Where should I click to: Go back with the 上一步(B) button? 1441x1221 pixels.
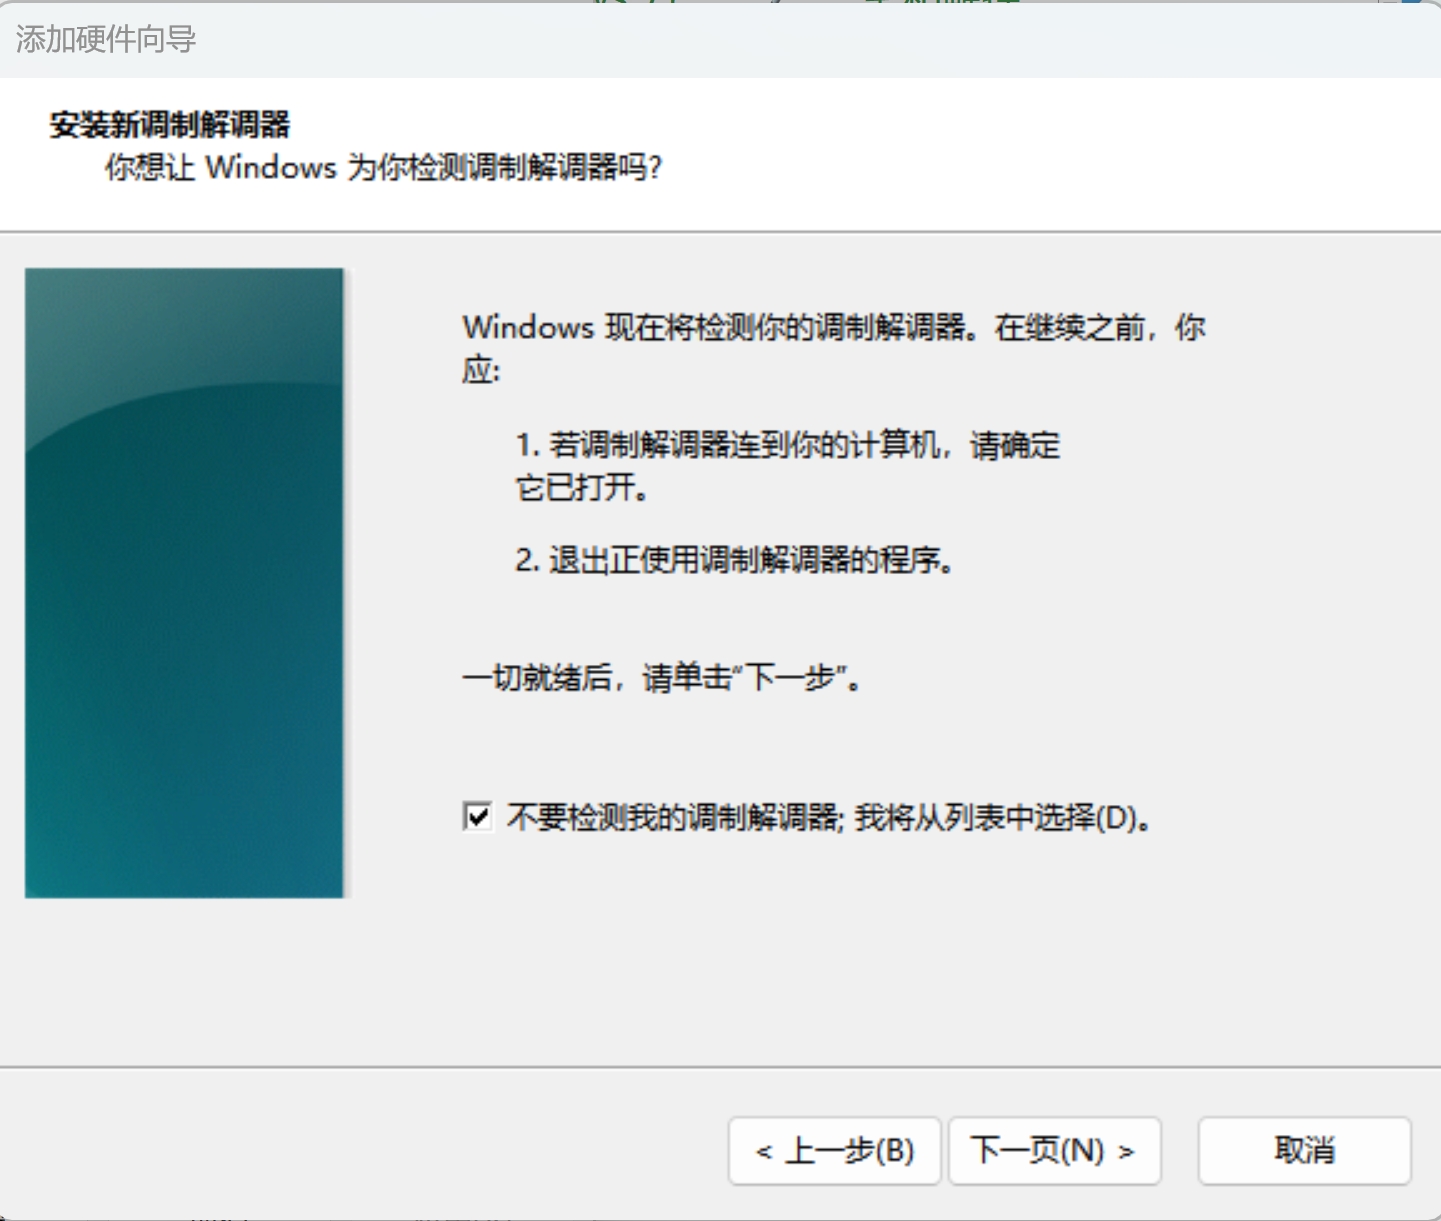tap(835, 1151)
